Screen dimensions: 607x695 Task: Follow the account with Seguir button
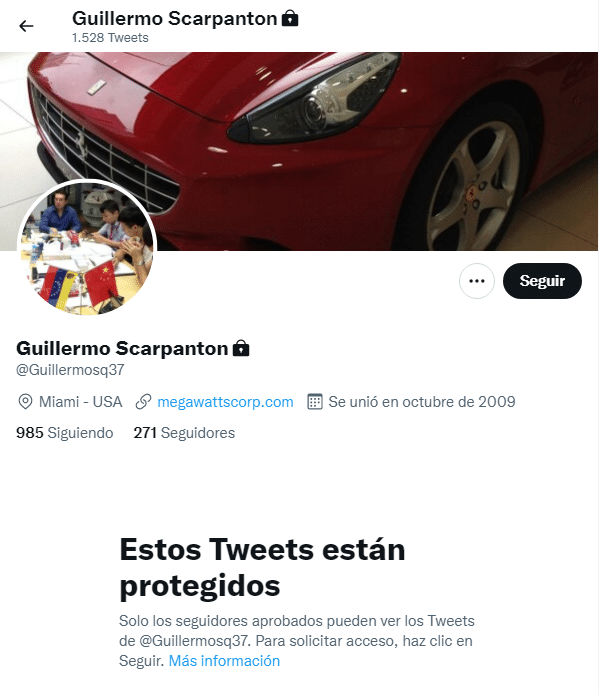pos(542,281)
